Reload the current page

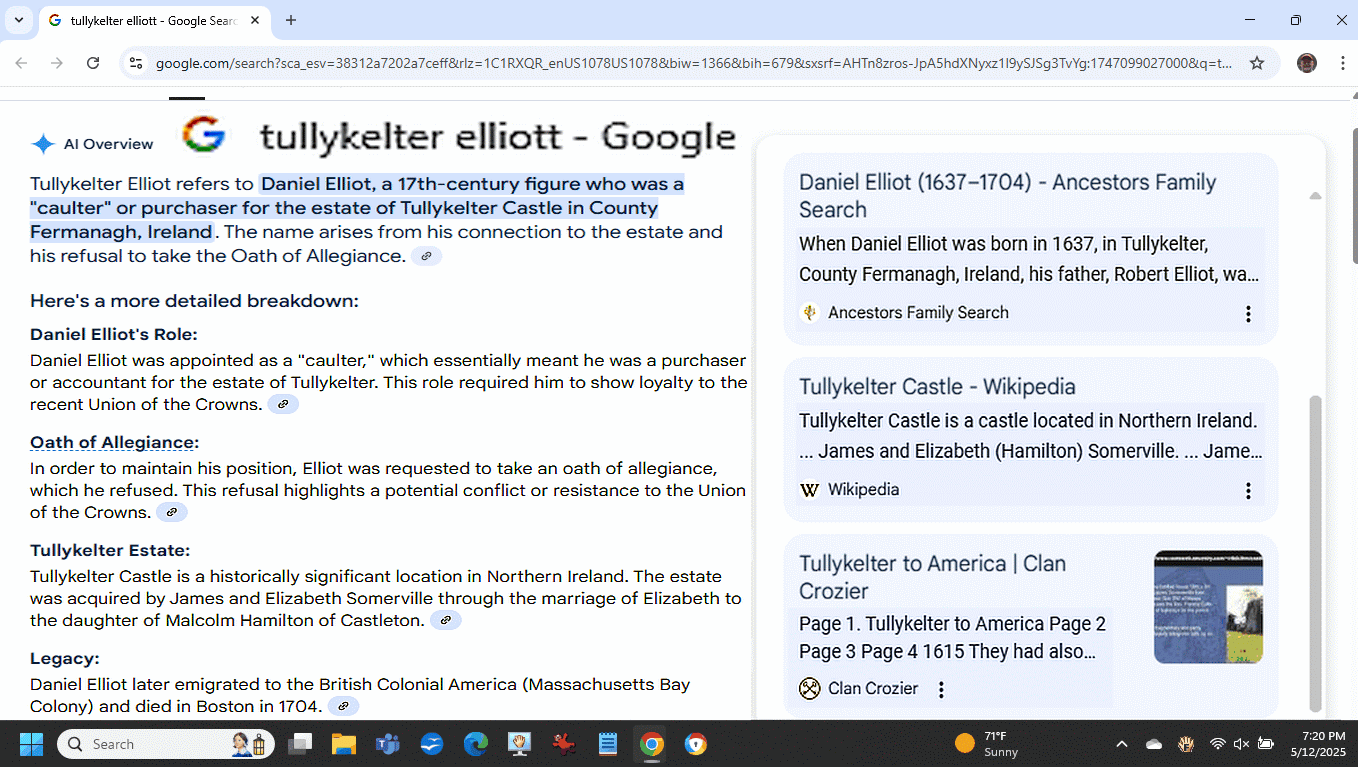(x=93, y=63)
